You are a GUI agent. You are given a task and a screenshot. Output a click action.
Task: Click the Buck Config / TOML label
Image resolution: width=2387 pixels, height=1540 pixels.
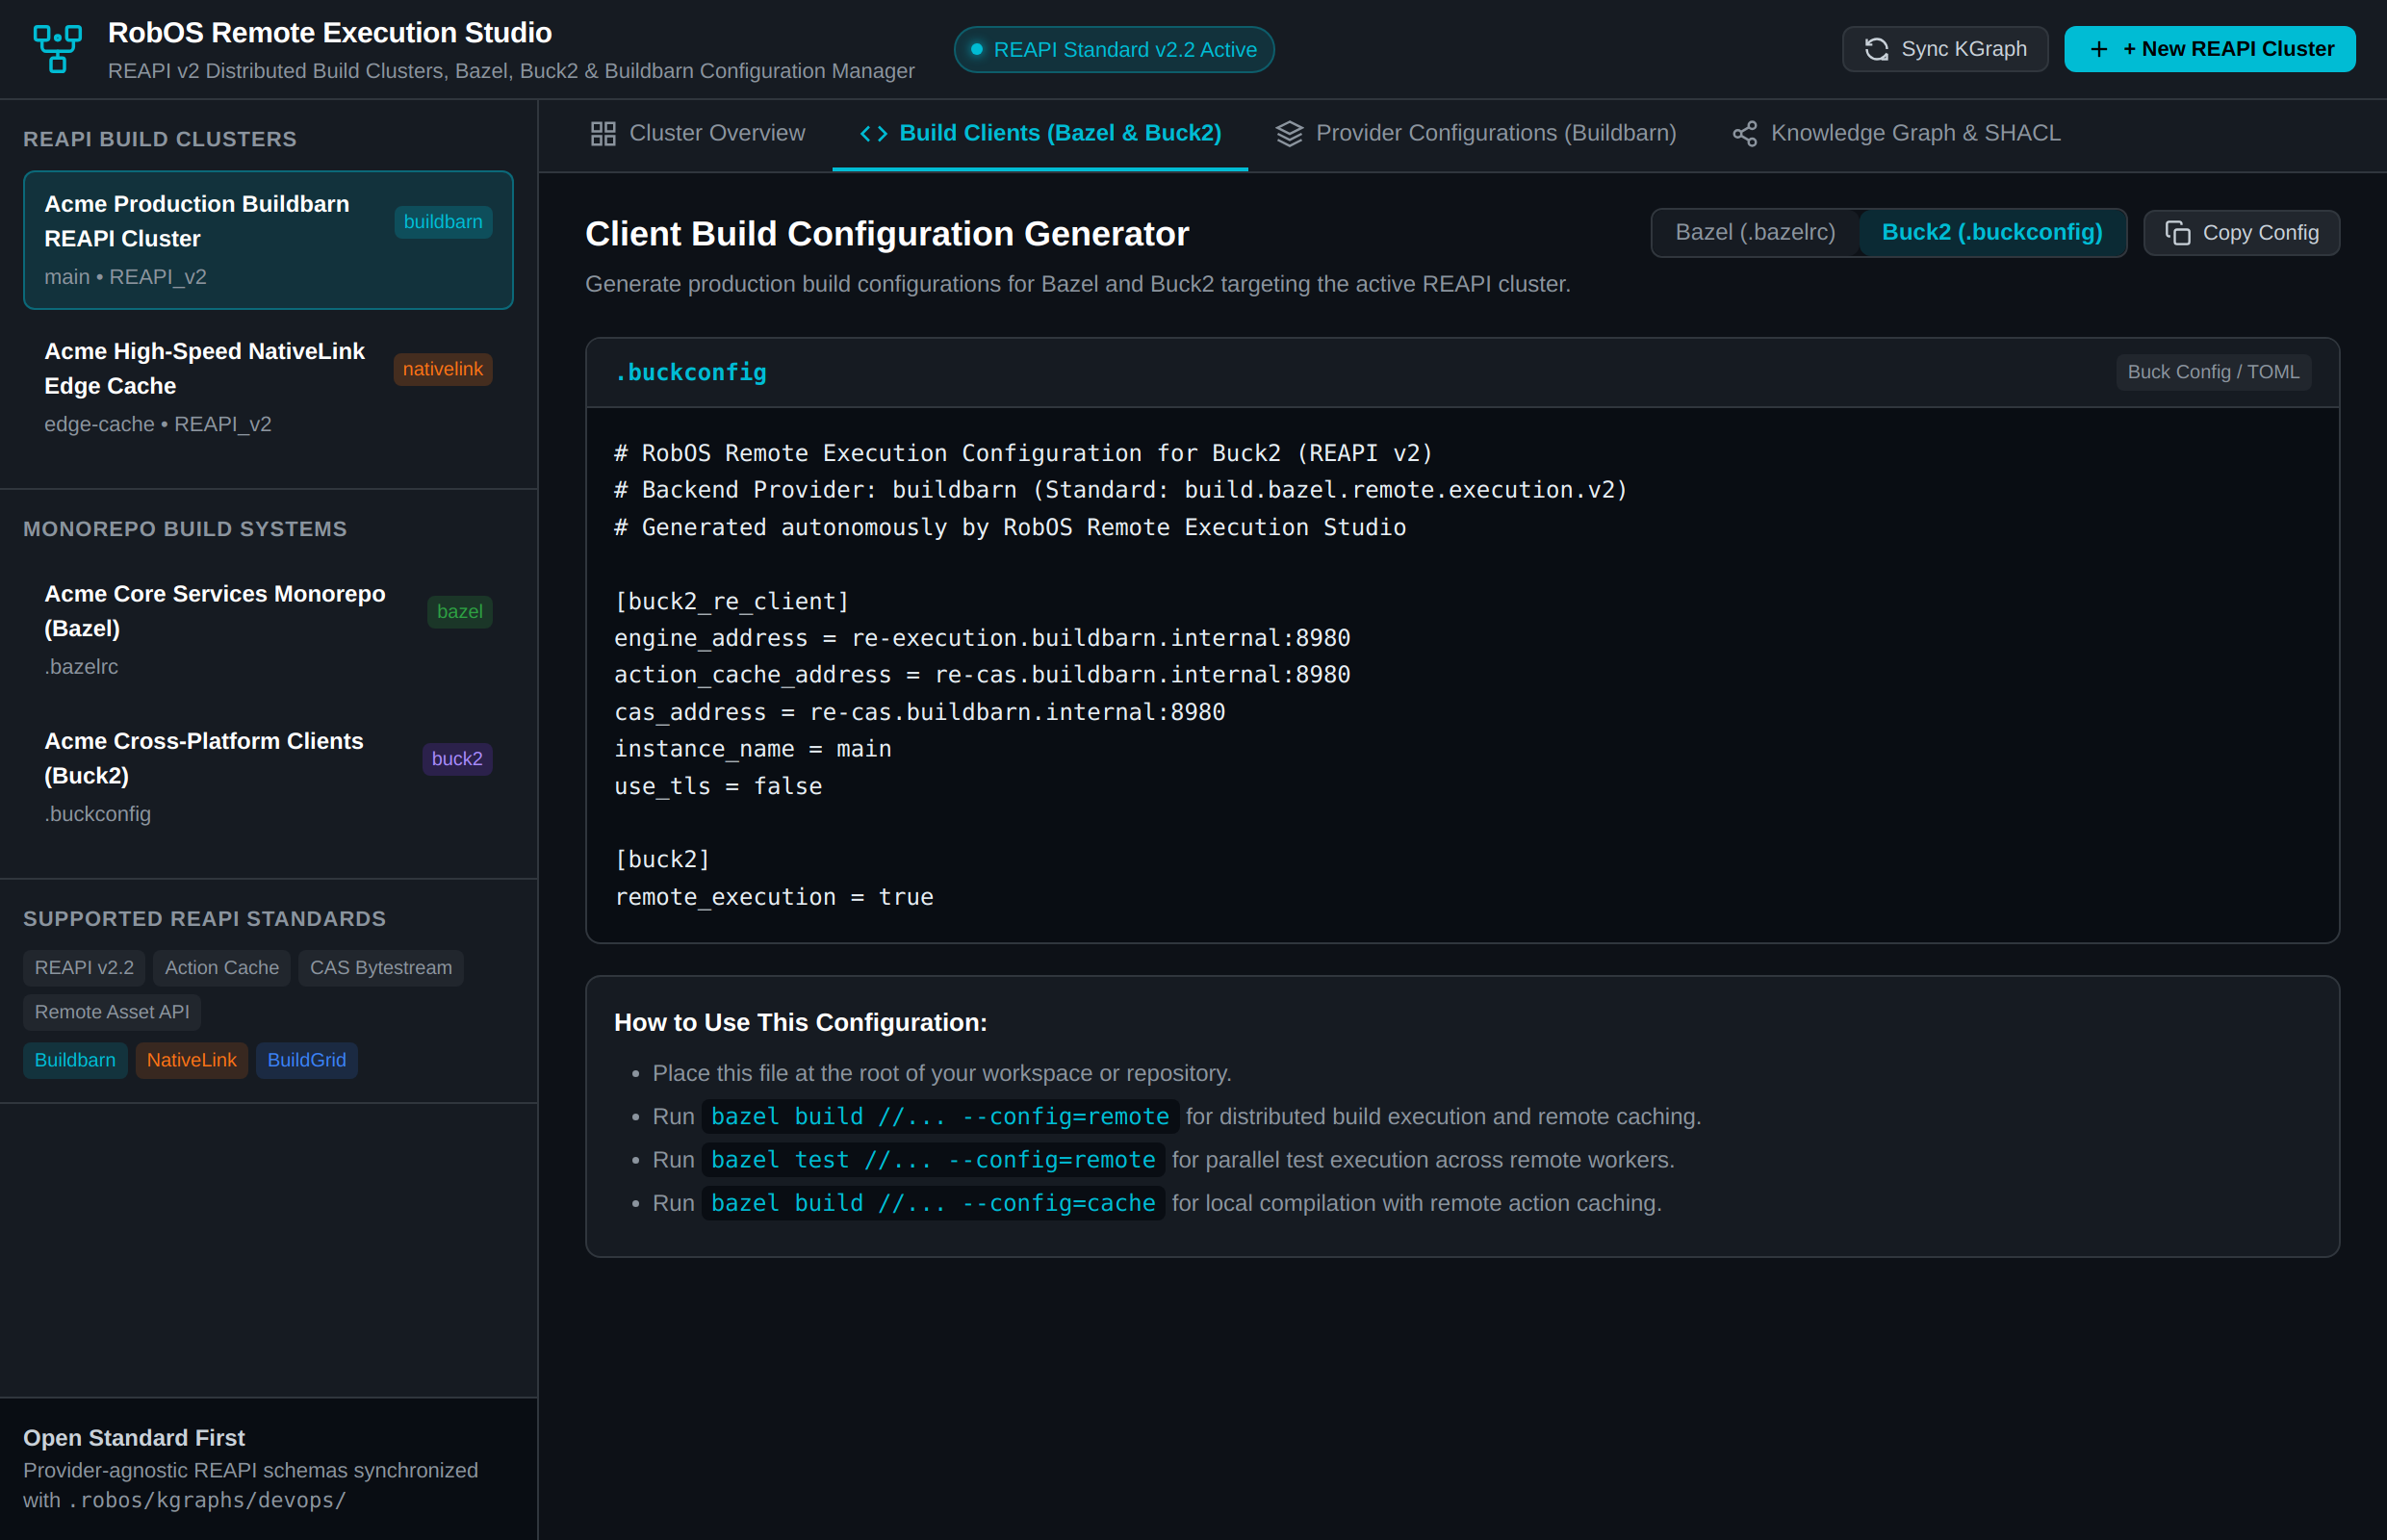coord(2212,372)
